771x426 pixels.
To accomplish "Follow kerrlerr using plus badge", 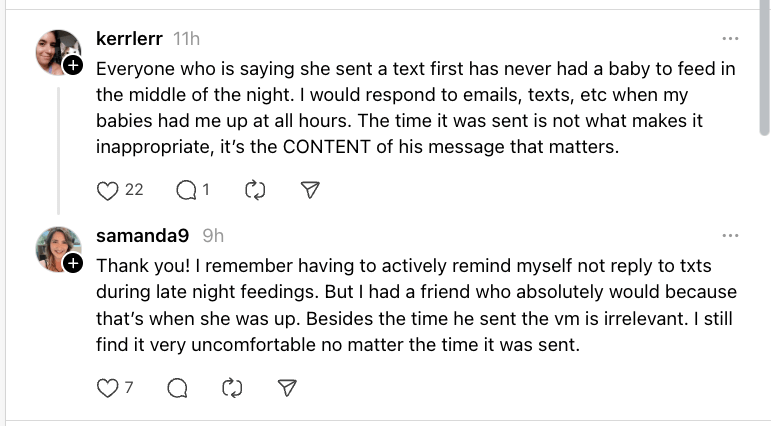I will coord(73,66).
